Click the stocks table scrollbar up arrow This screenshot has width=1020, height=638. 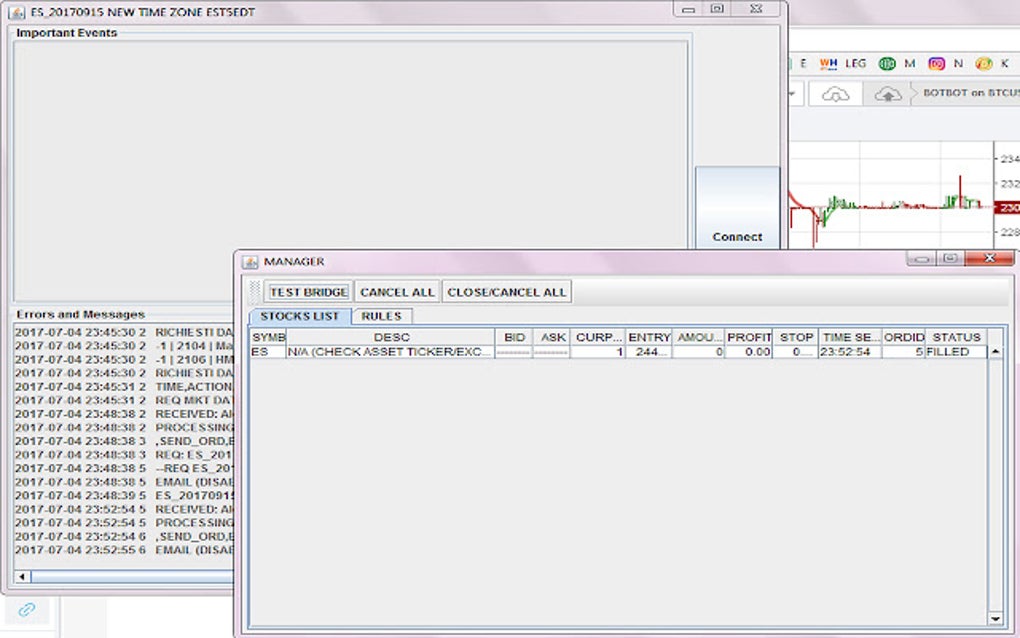(x=995, y=352)
